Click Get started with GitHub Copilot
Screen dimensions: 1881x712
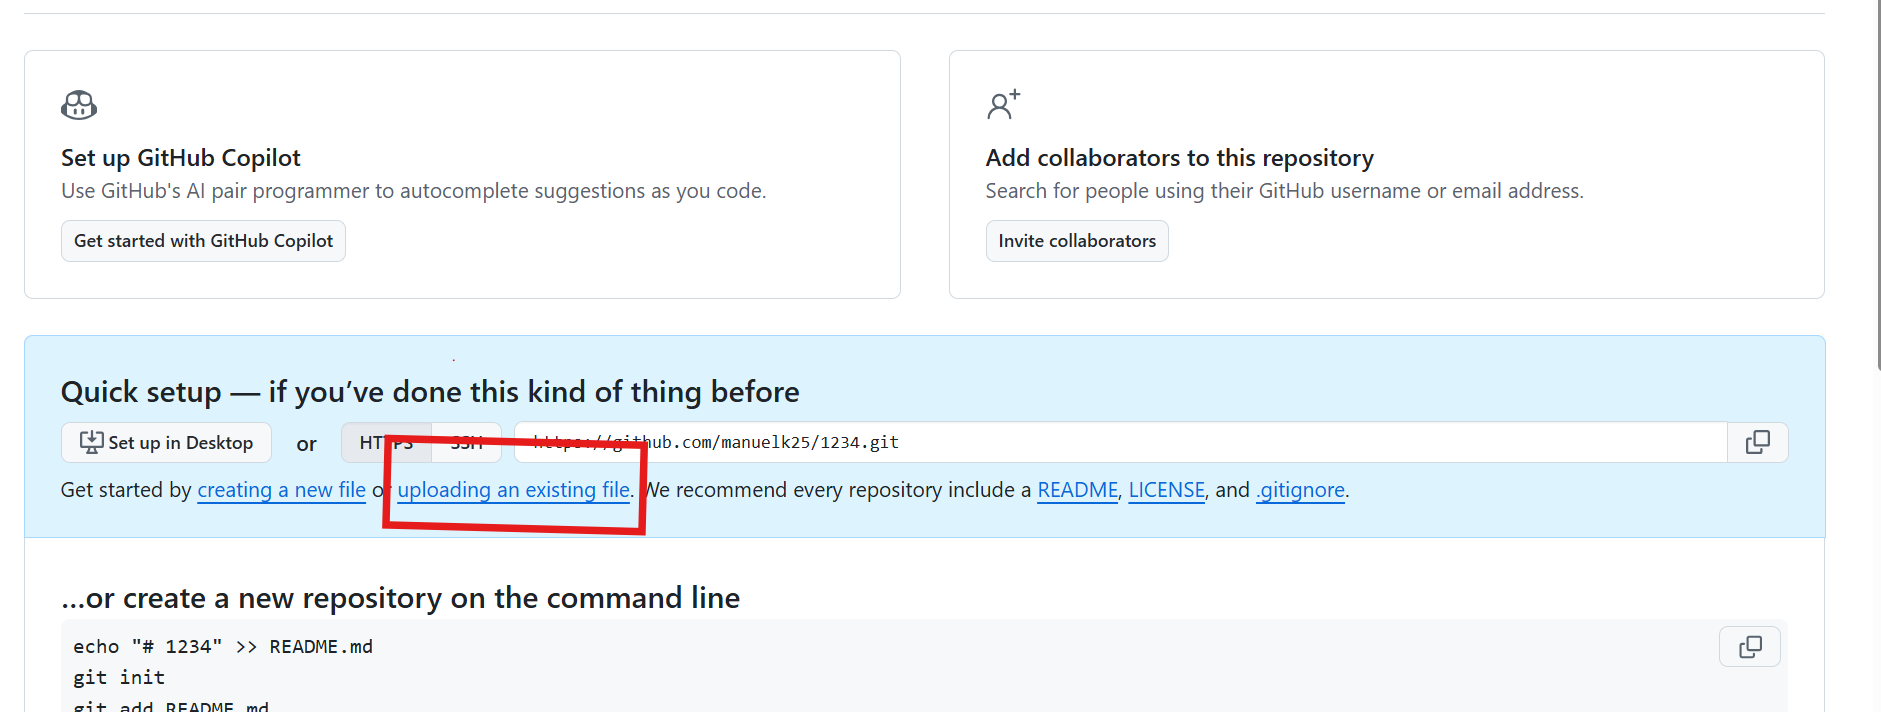click(x=203, y=241)
